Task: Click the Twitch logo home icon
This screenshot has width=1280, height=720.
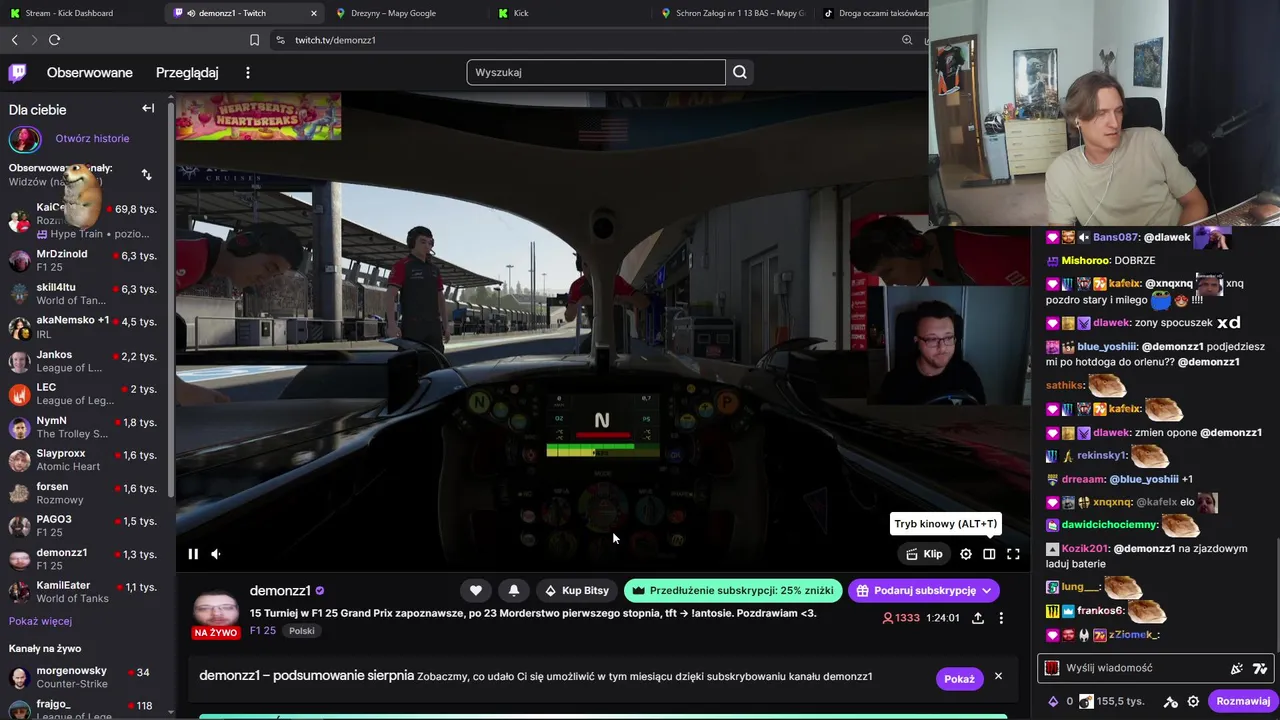Action: pos(17,72)
